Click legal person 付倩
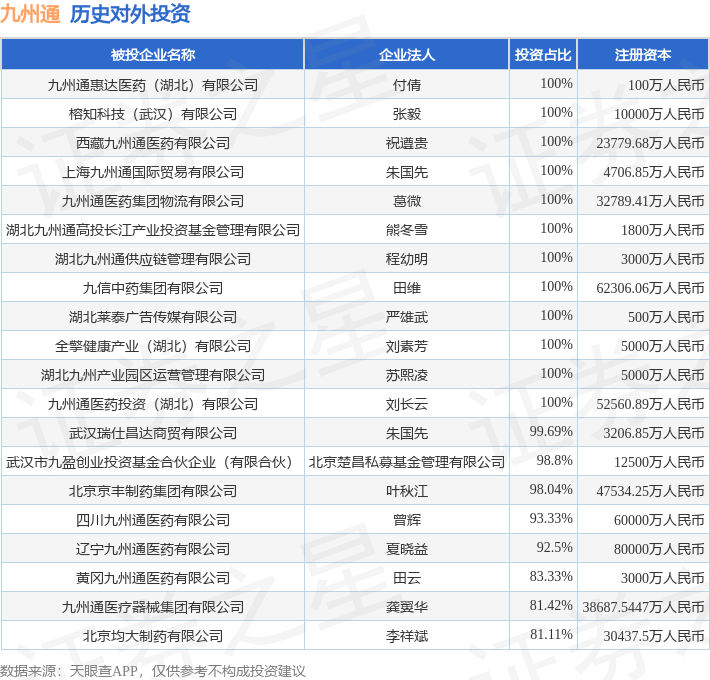This screenshot has width=710, height=680. tap(407, 85)
